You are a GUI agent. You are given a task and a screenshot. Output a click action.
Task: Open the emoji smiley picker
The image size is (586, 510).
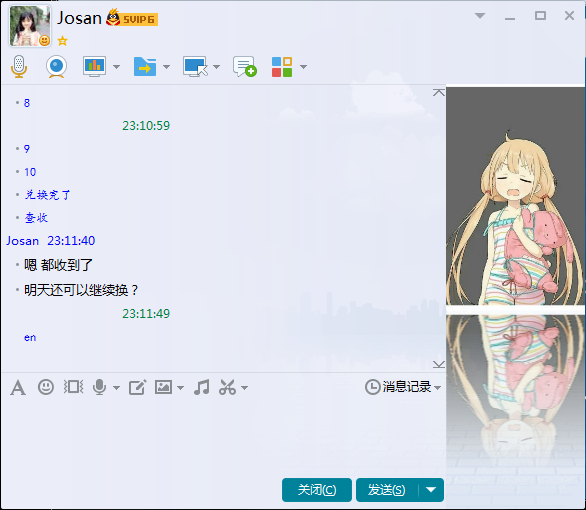click(x=46, y=387)
